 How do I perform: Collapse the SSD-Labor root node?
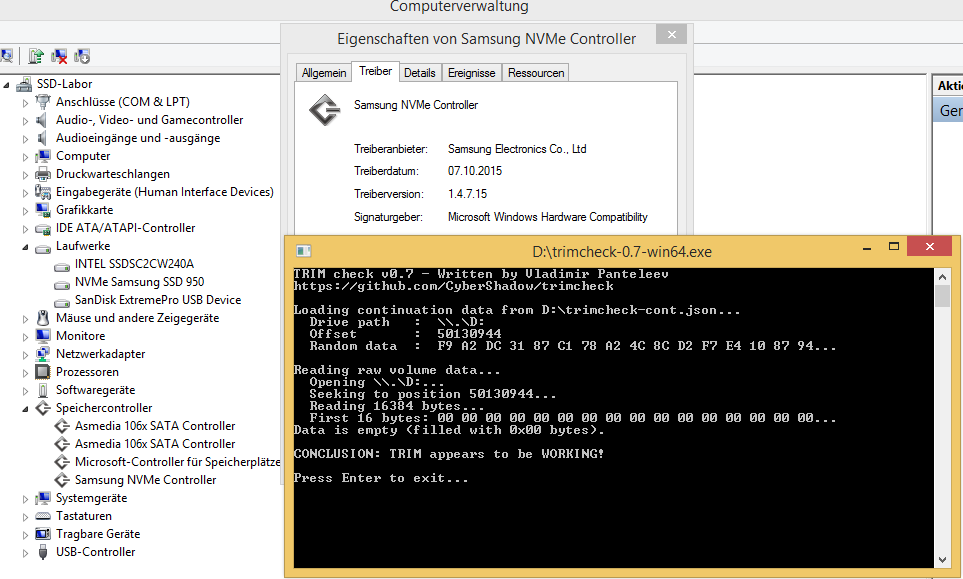pos(7,85)
